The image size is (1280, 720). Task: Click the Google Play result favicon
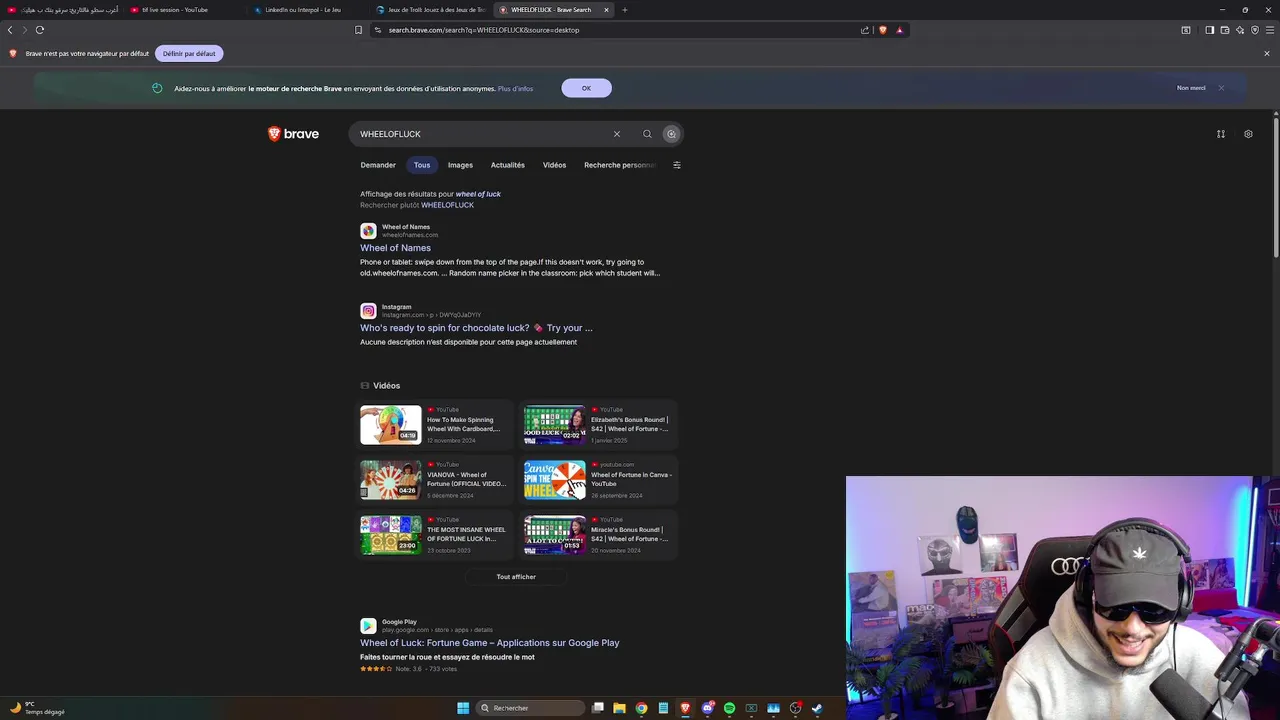point(368,626)
